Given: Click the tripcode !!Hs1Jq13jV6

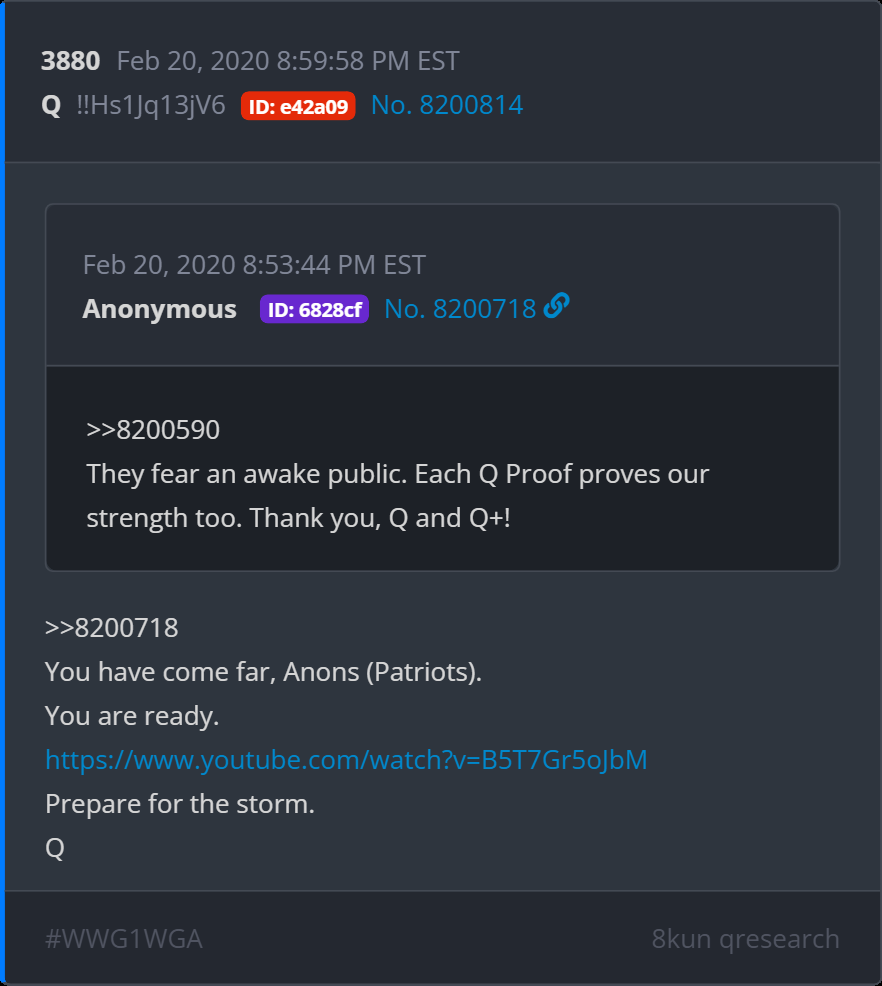Looking at the screenshot, I should pyautogui.click(x=151, y=105).
